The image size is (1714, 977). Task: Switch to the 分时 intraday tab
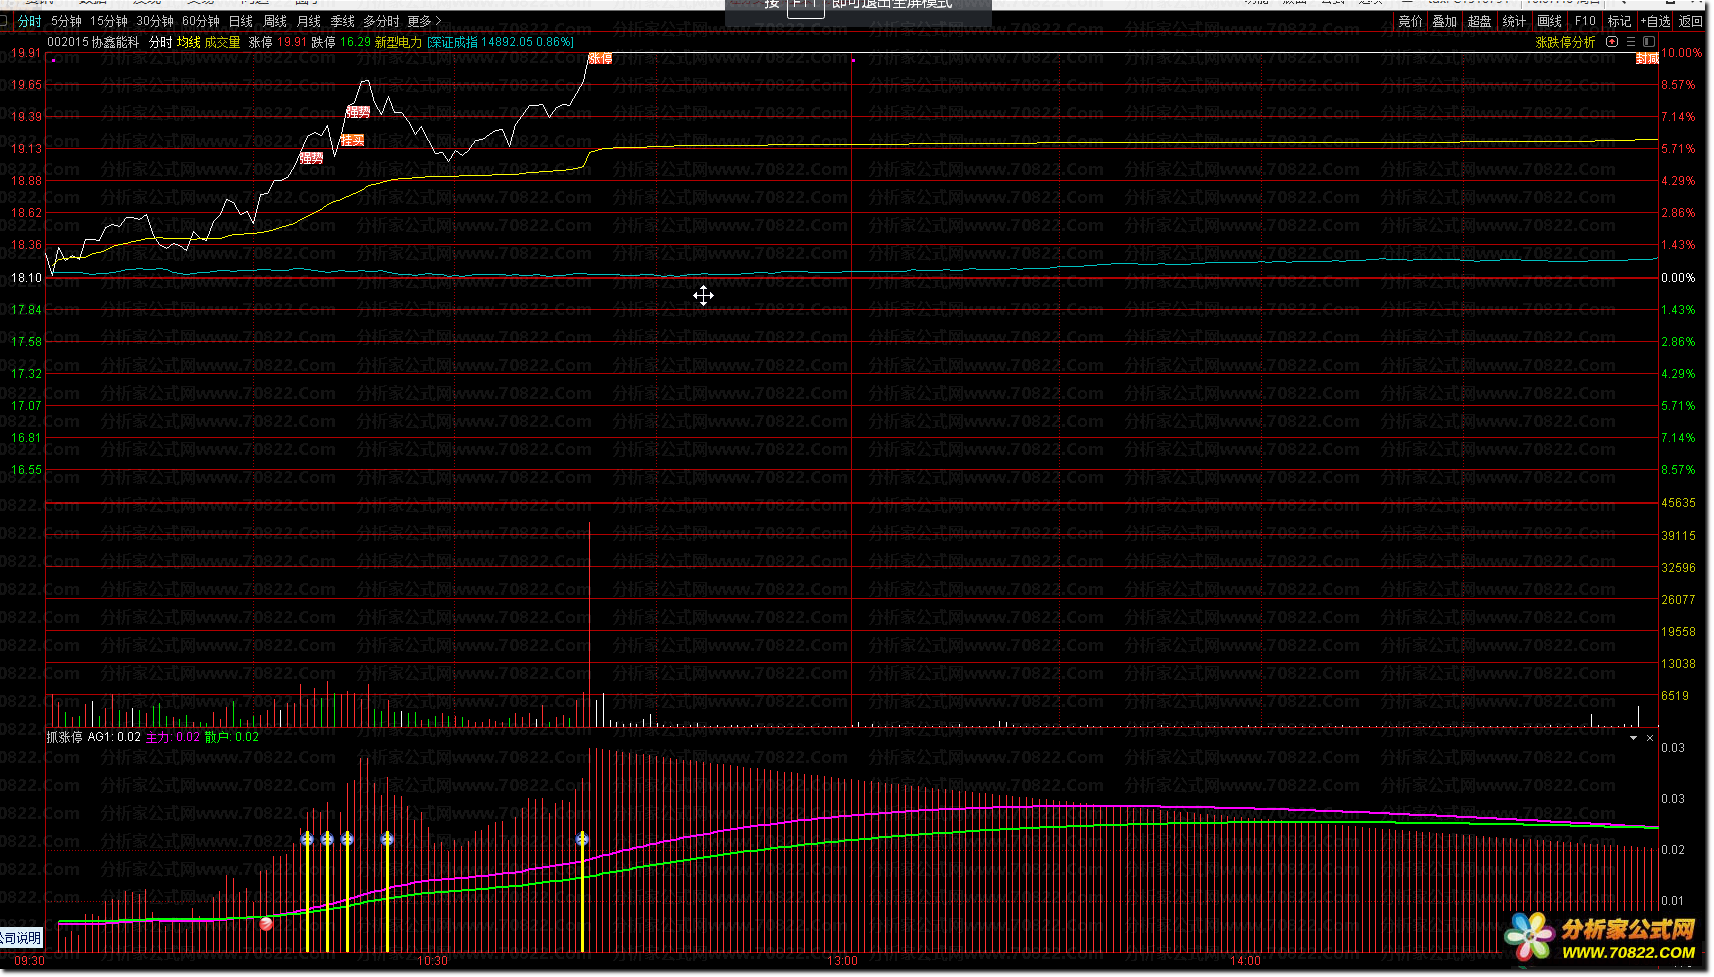pyautogui.click(x=30, y=21)
